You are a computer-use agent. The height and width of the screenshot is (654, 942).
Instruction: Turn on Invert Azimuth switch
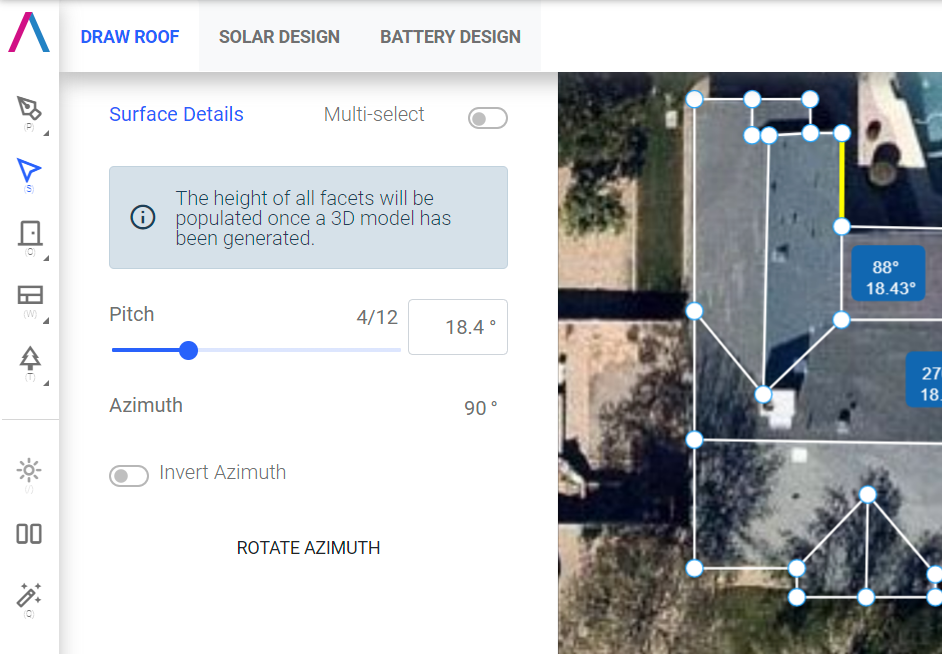pos(129,476)
